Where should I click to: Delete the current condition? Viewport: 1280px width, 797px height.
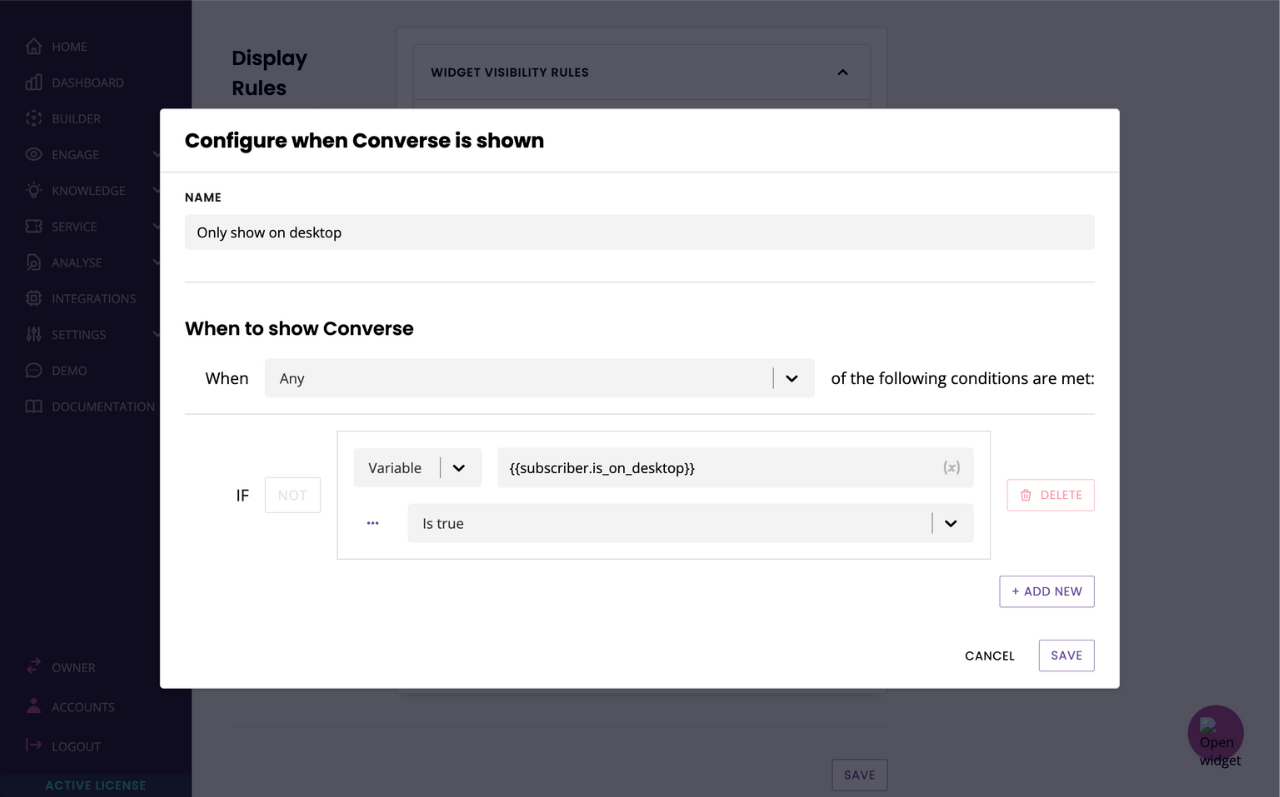point(1050,495)
